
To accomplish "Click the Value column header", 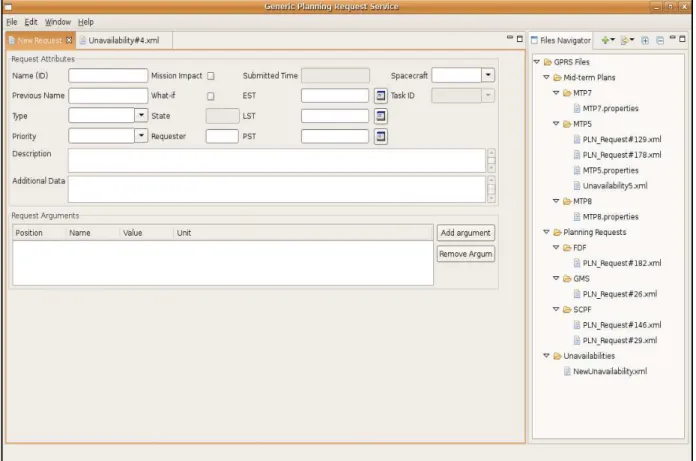I will tap(146, 233).
